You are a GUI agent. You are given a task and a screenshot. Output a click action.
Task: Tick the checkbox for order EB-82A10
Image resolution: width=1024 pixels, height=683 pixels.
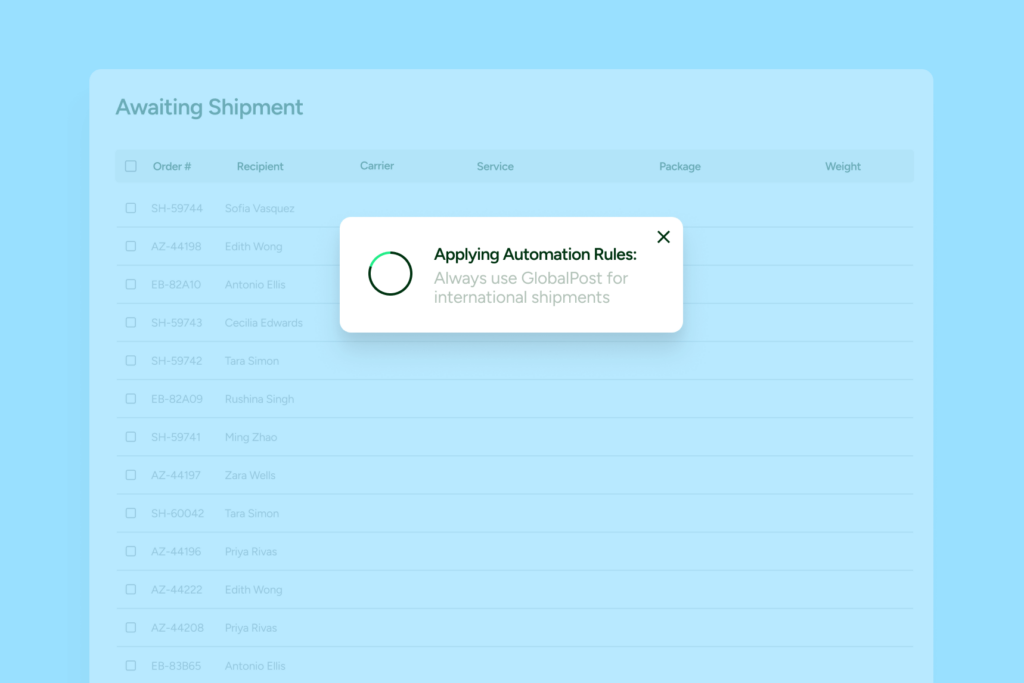point(131,284)
